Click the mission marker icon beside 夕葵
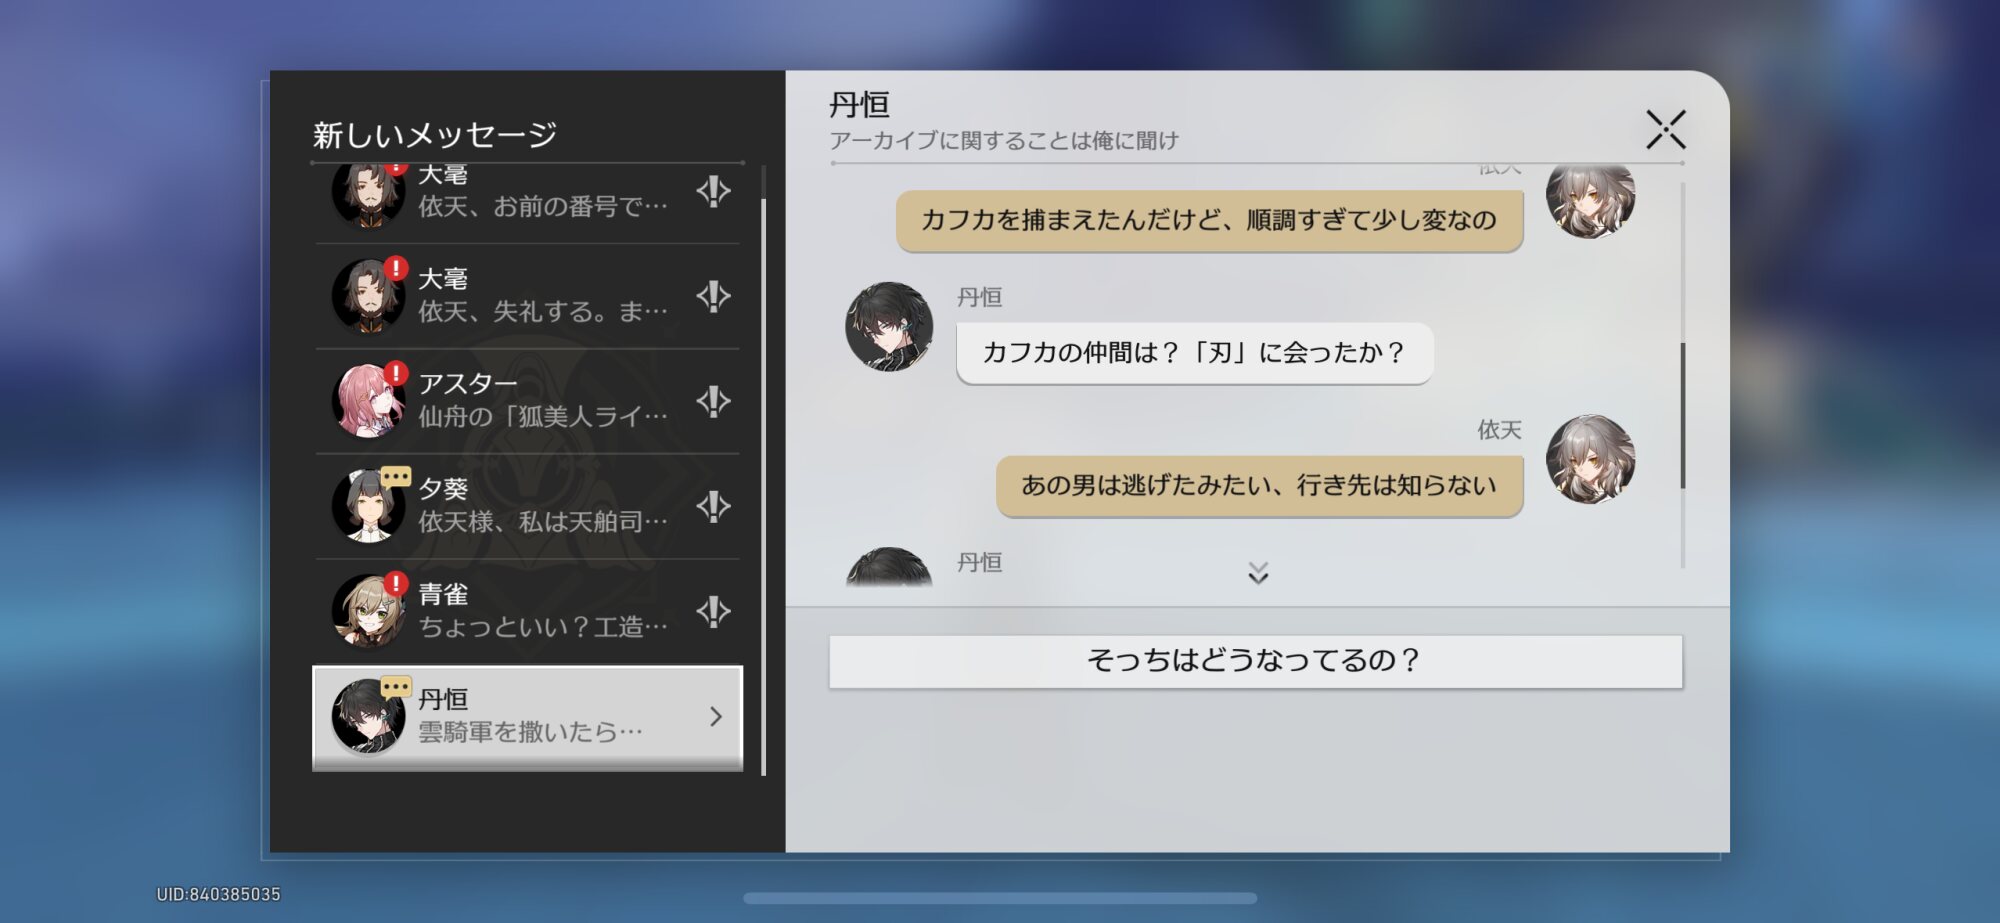 tap(713, 506)
